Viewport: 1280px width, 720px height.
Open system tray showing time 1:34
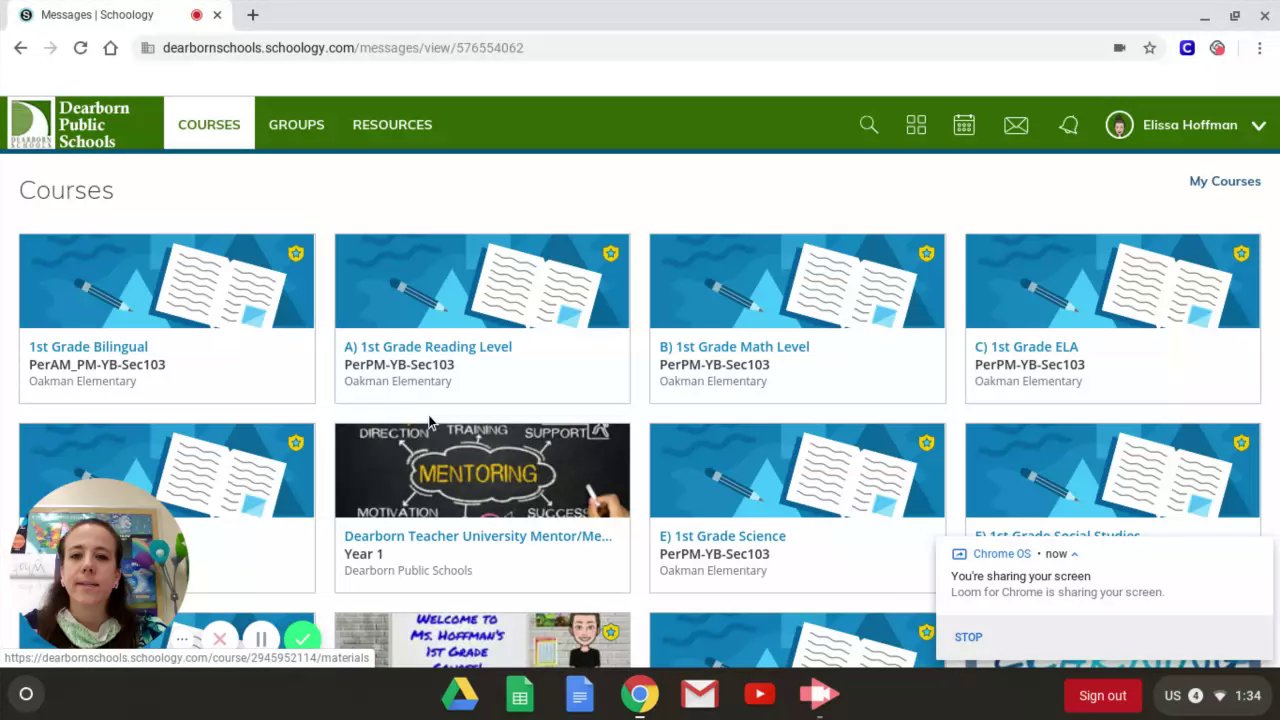pyautogui.click(x=1211, y=695)
